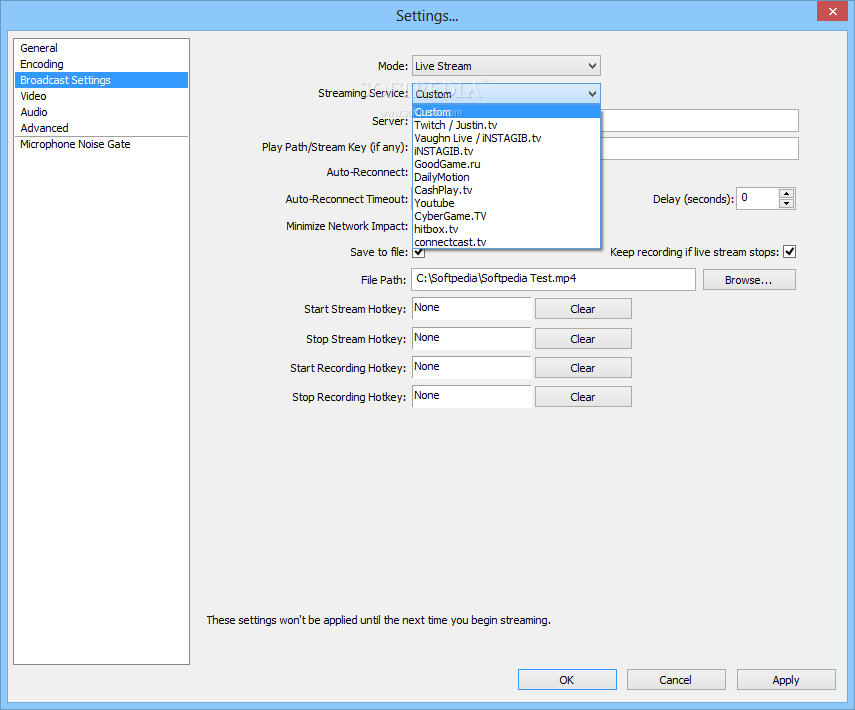Click the Browse... button
This screenshot has height=710, width=855.
point(749,280)
